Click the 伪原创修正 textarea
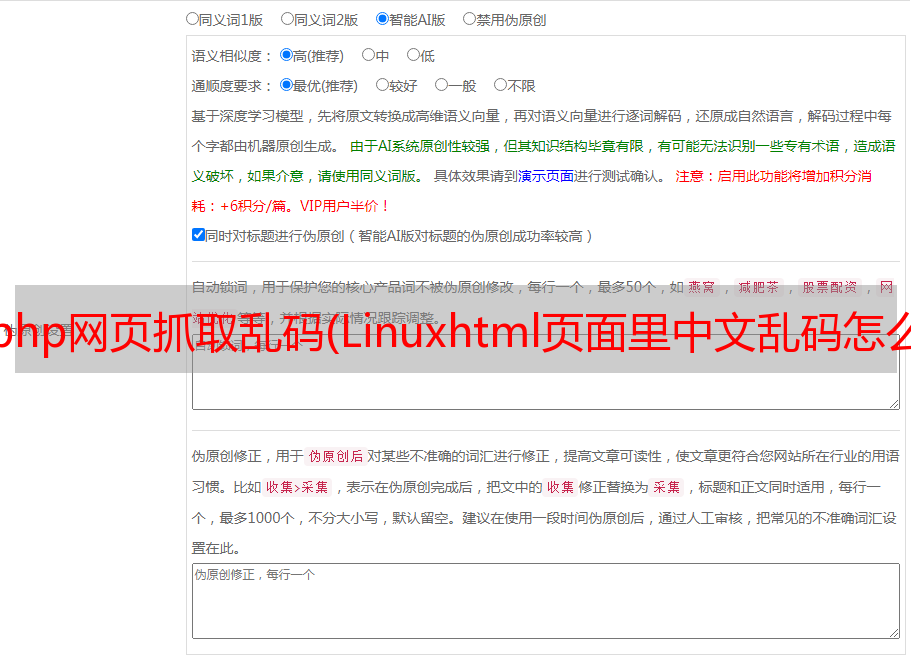911x658 pixels. pos(546,601)
